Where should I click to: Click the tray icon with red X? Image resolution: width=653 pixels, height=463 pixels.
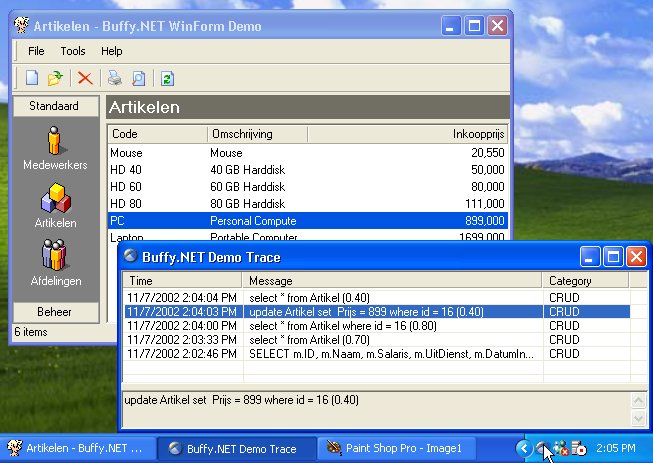[561, 448]
